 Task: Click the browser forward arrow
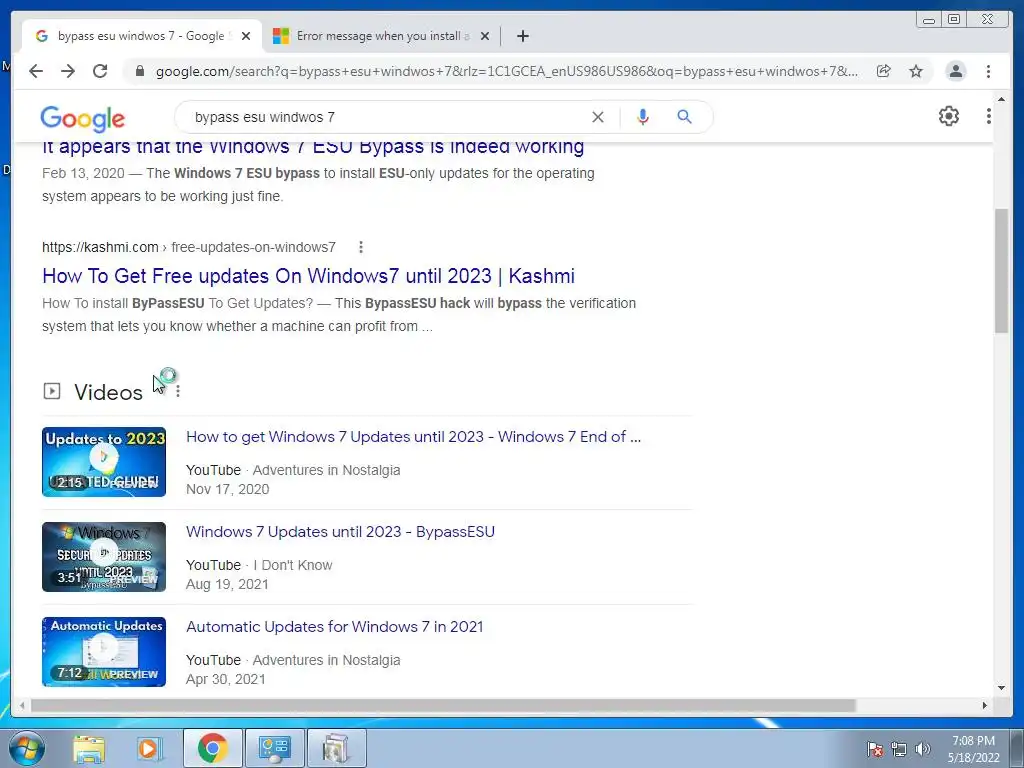pyautogui.click(x=68, y=71)
